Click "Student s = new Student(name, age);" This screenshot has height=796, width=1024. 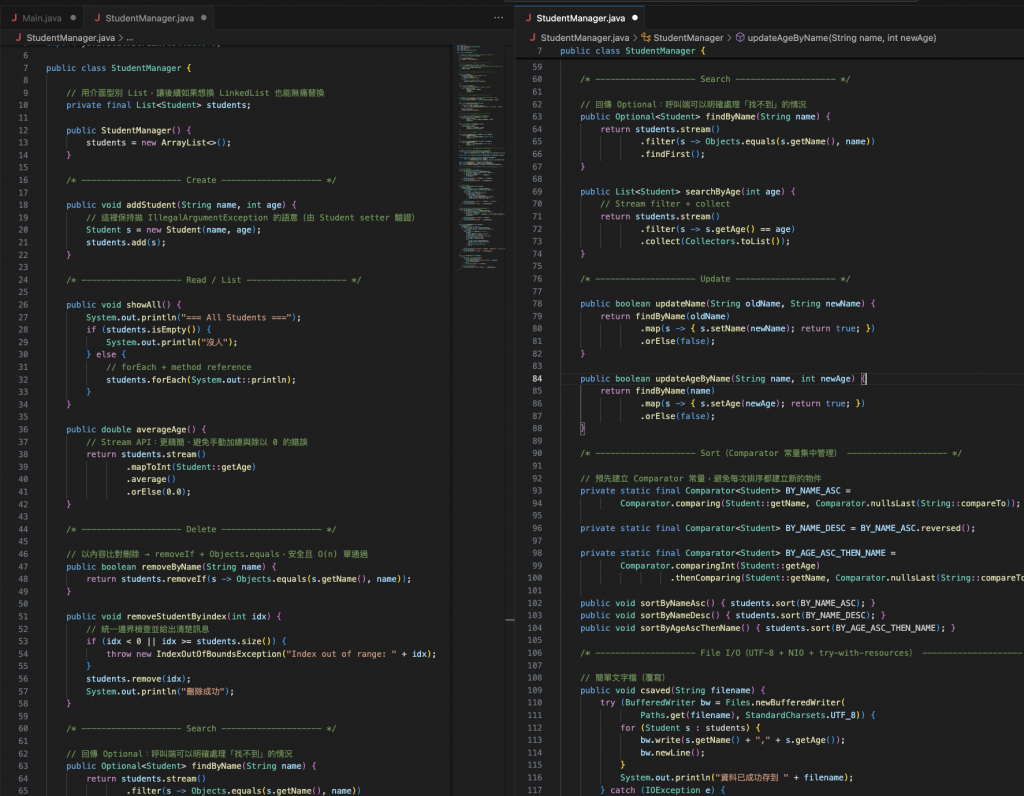(173, 230)
